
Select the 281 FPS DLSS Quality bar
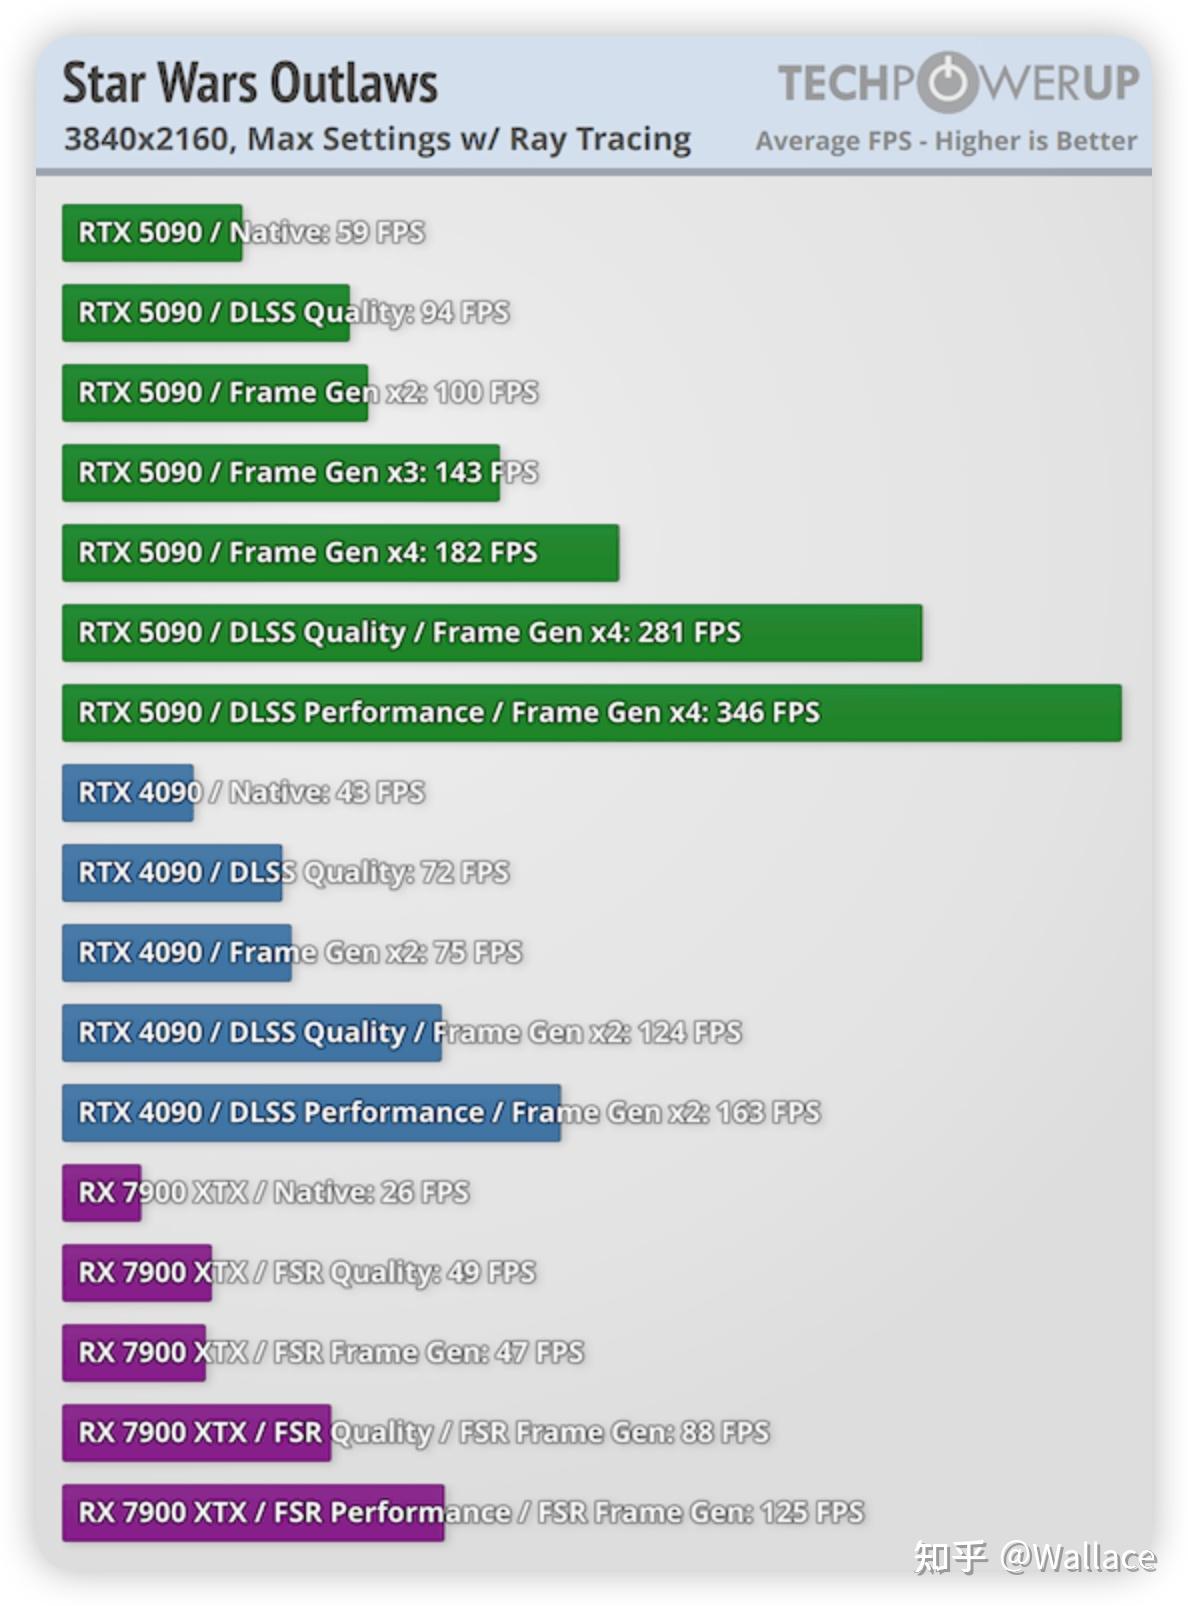click(x=491, y=633)
